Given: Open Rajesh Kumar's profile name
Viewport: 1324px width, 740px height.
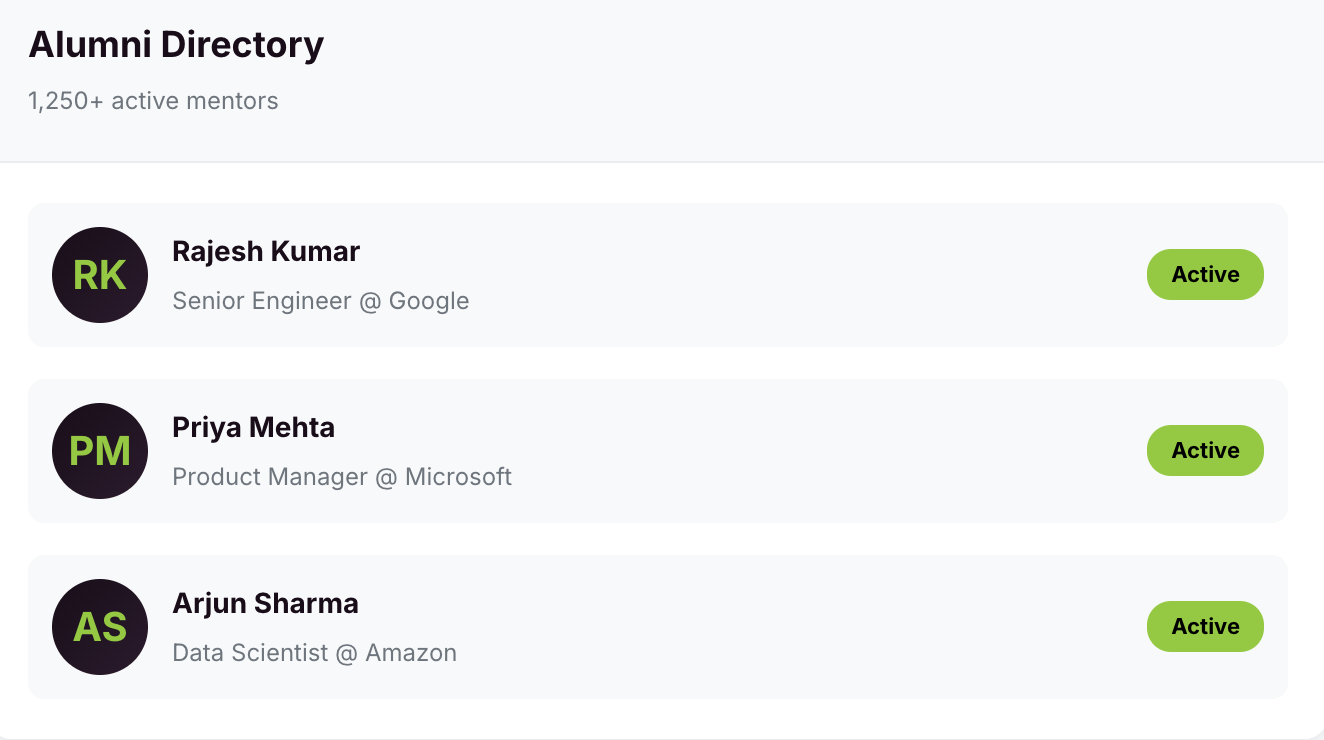Looking at the screenshot, I should click(266, 251).
